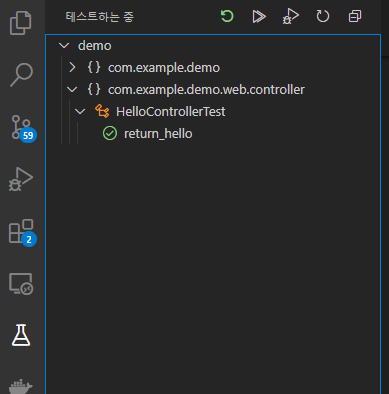Click the 테스트하는 중 panel title
This screenshot has width=389, height=394.
click(x=99, y=16)
